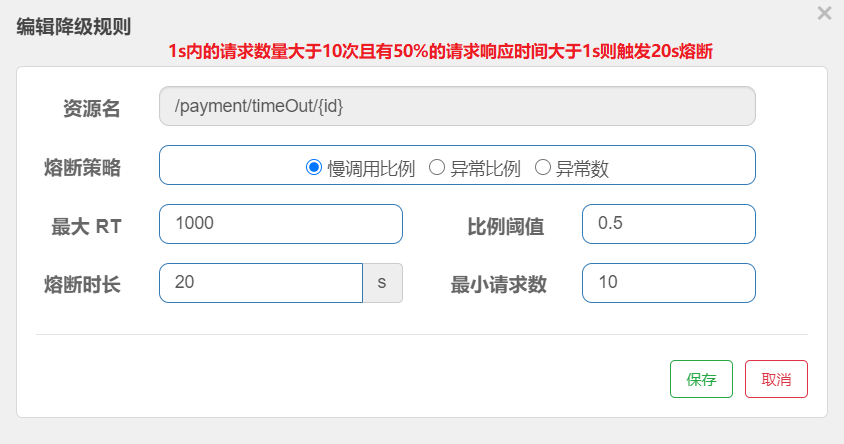Focus the 熔断时长 input showing 20
The image size is (844, 444).
click(260, 282)
